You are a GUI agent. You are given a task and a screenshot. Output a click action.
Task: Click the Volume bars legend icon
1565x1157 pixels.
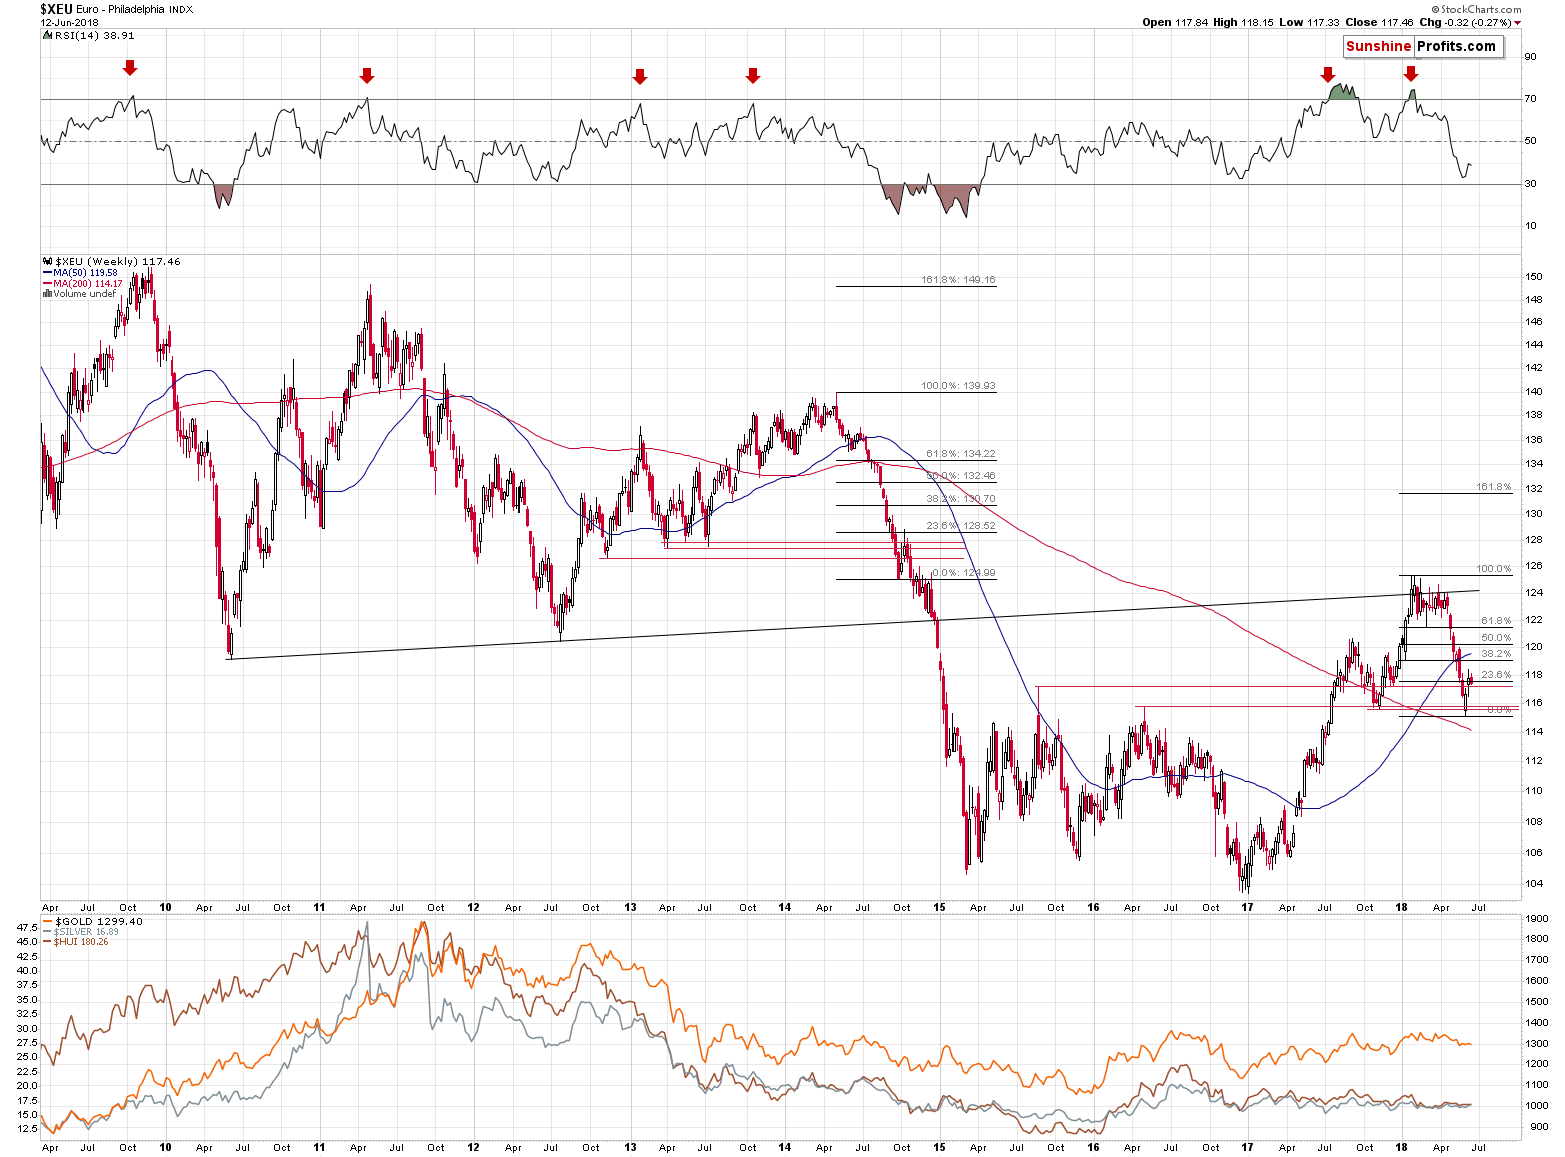coord(47,294)
